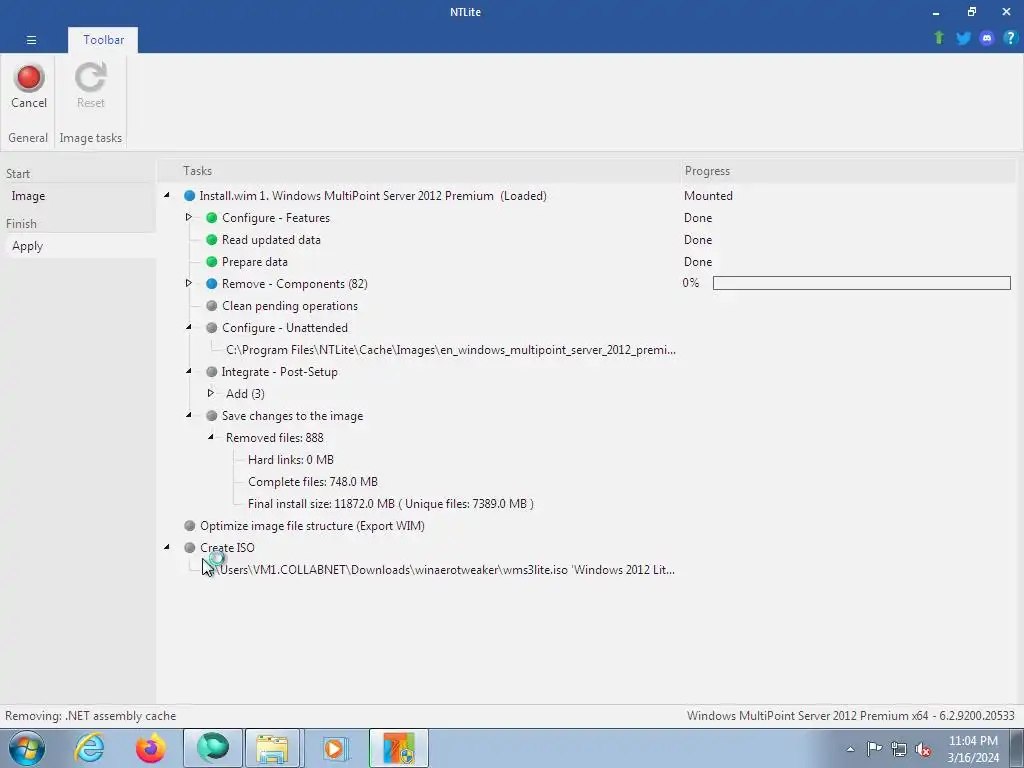Screen dimensions: 1024x768
Task: Open Windows Start orb
Action: coord(27,748)
